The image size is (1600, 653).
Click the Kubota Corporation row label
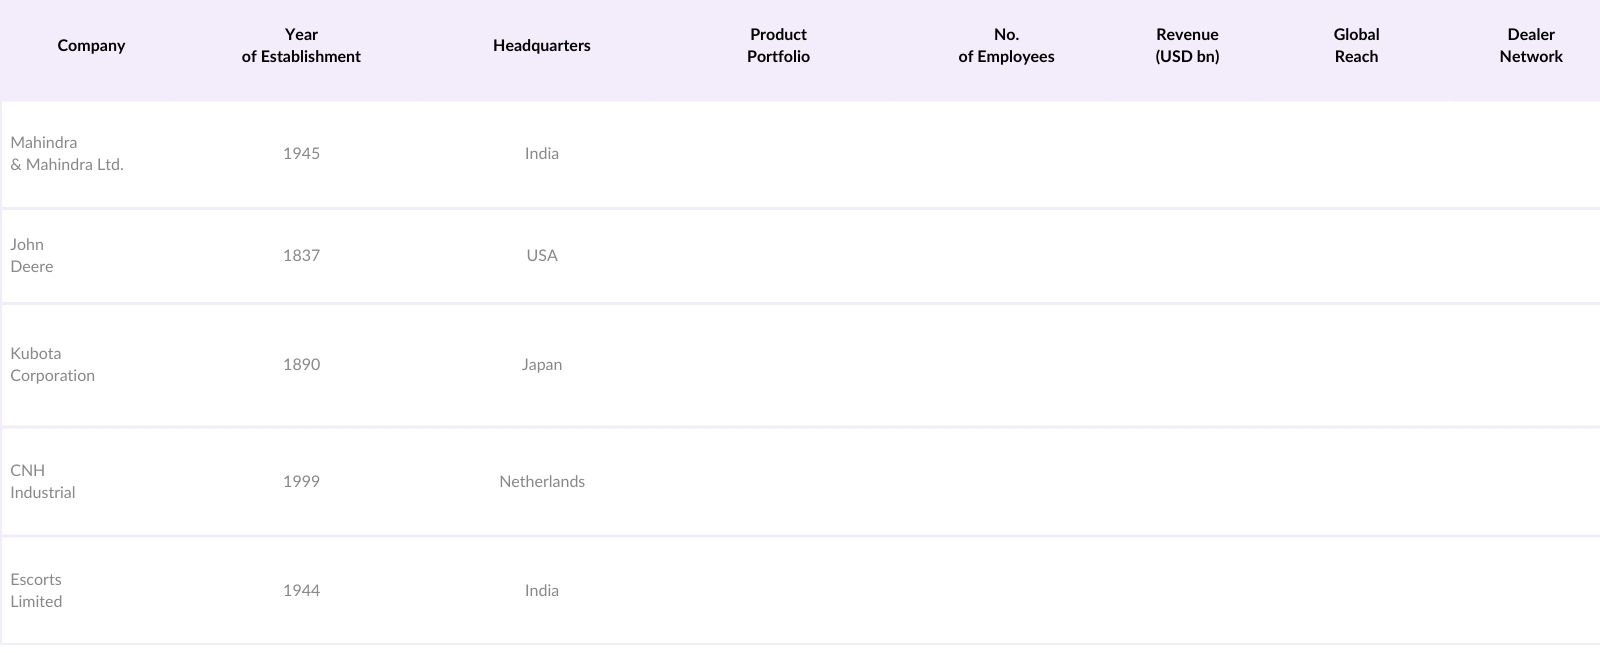coord(52,365)
